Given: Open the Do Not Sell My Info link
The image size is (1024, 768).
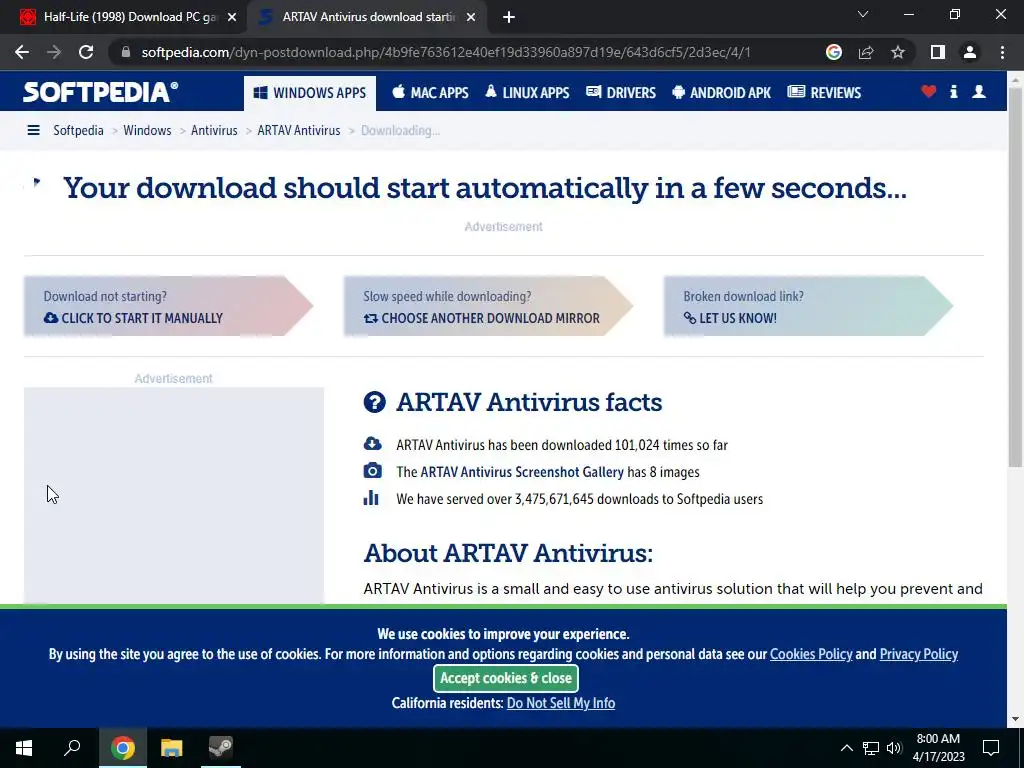Looking at the screenshot, I should pos(561,703).
